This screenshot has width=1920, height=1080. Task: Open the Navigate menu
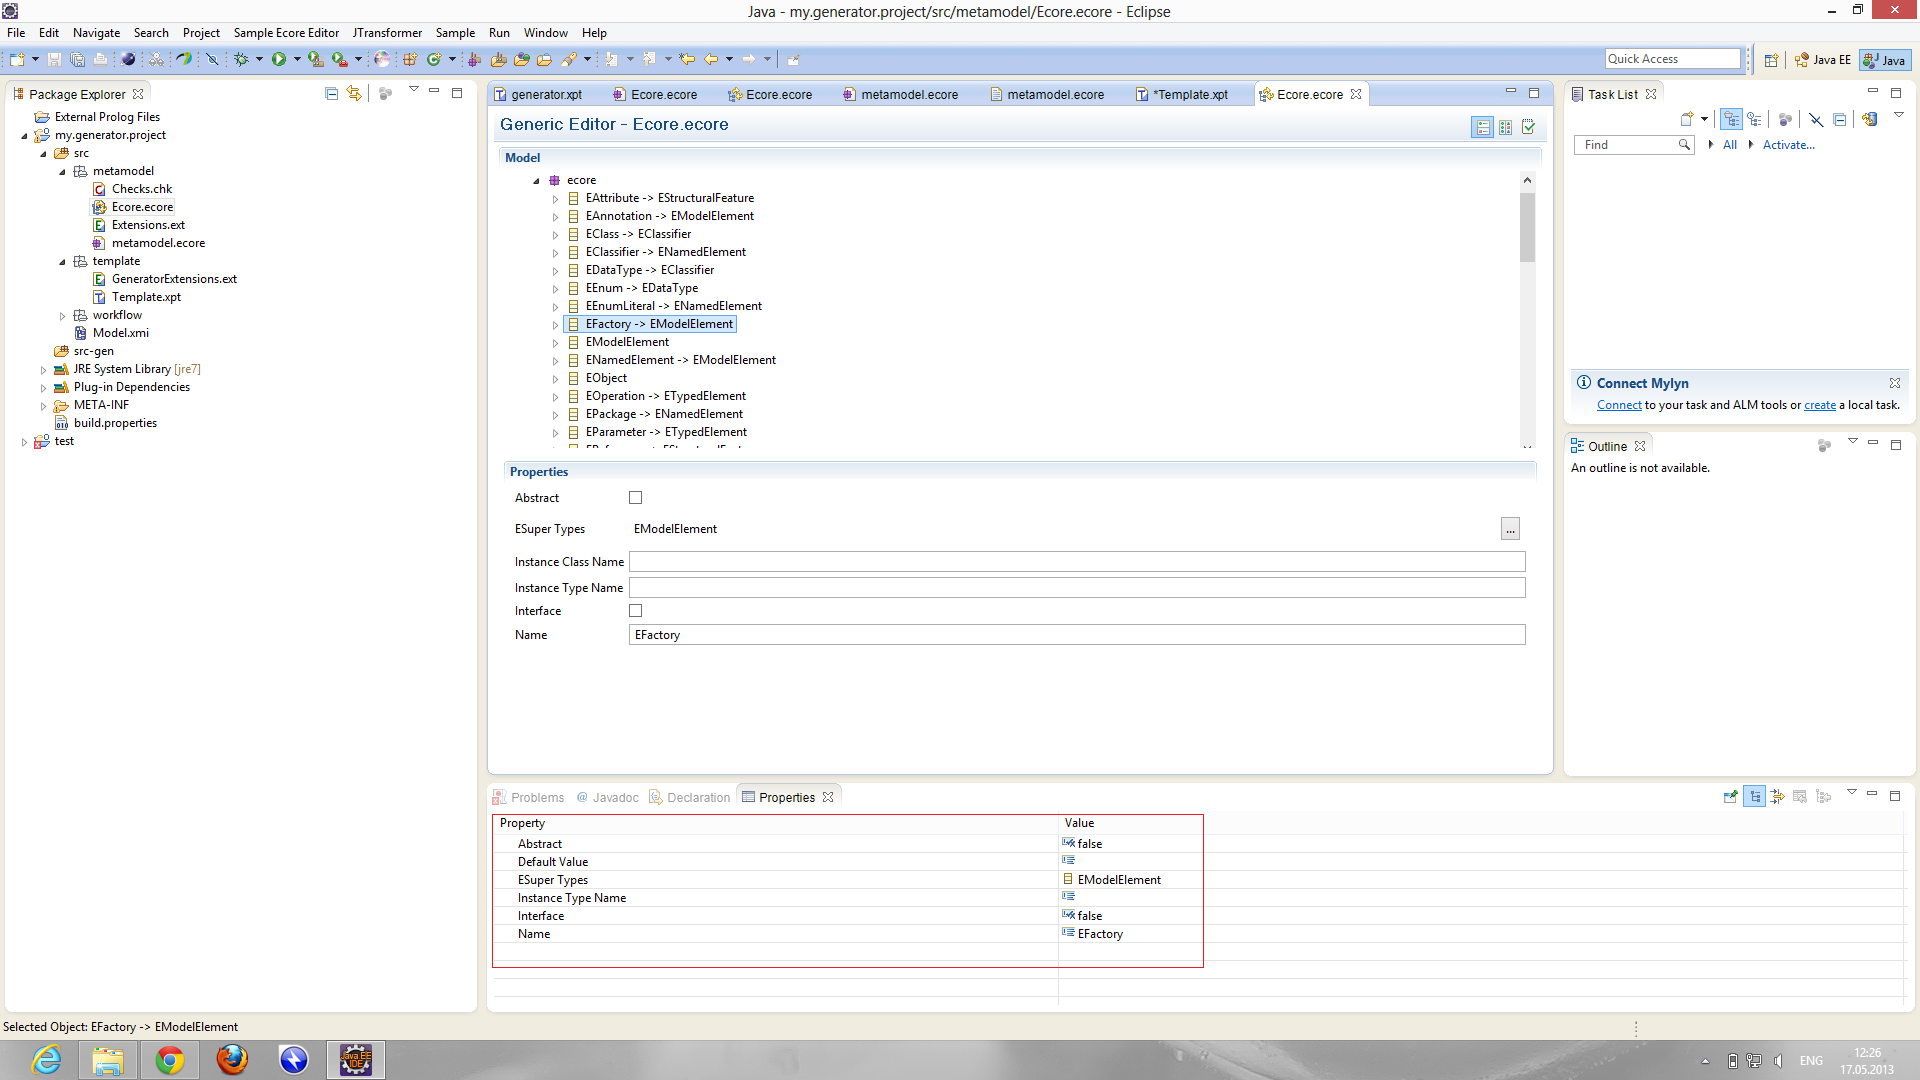coord(96,33)
